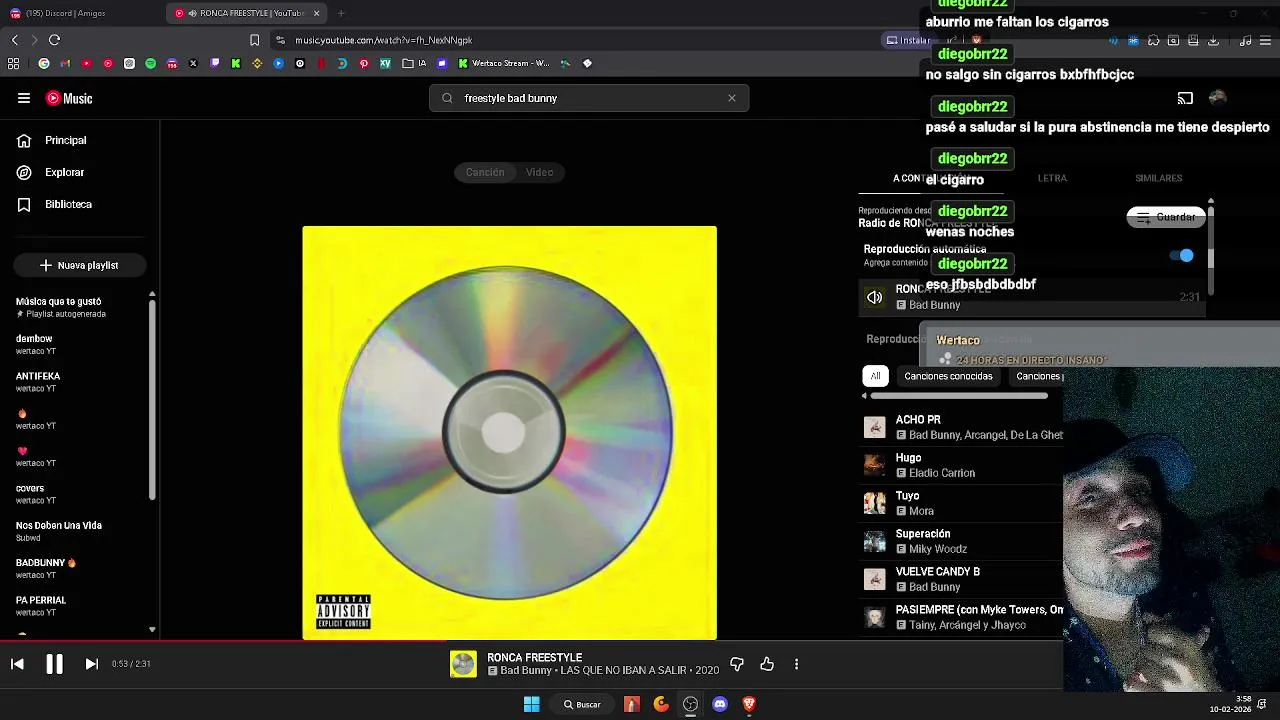The image size is (1280, 720).
Task: Open the 'Wertaco Stream' bookmark
Action: tap(504, 63)
